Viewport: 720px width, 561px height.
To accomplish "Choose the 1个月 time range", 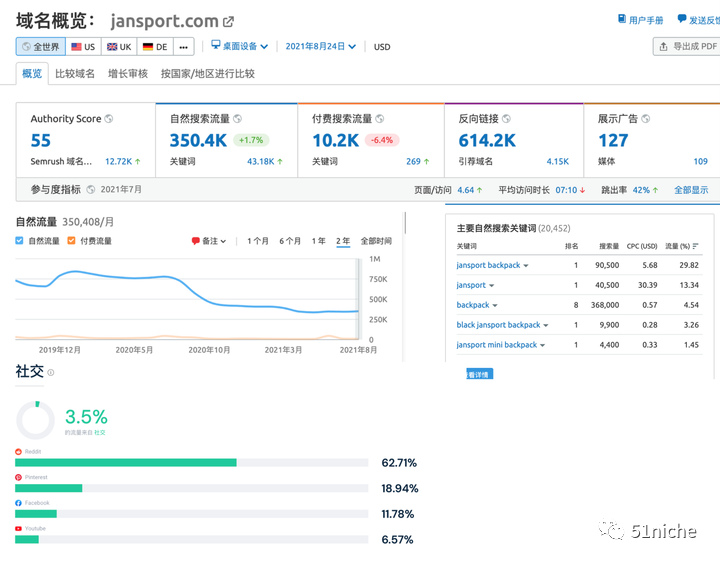I will pos(258,241).
